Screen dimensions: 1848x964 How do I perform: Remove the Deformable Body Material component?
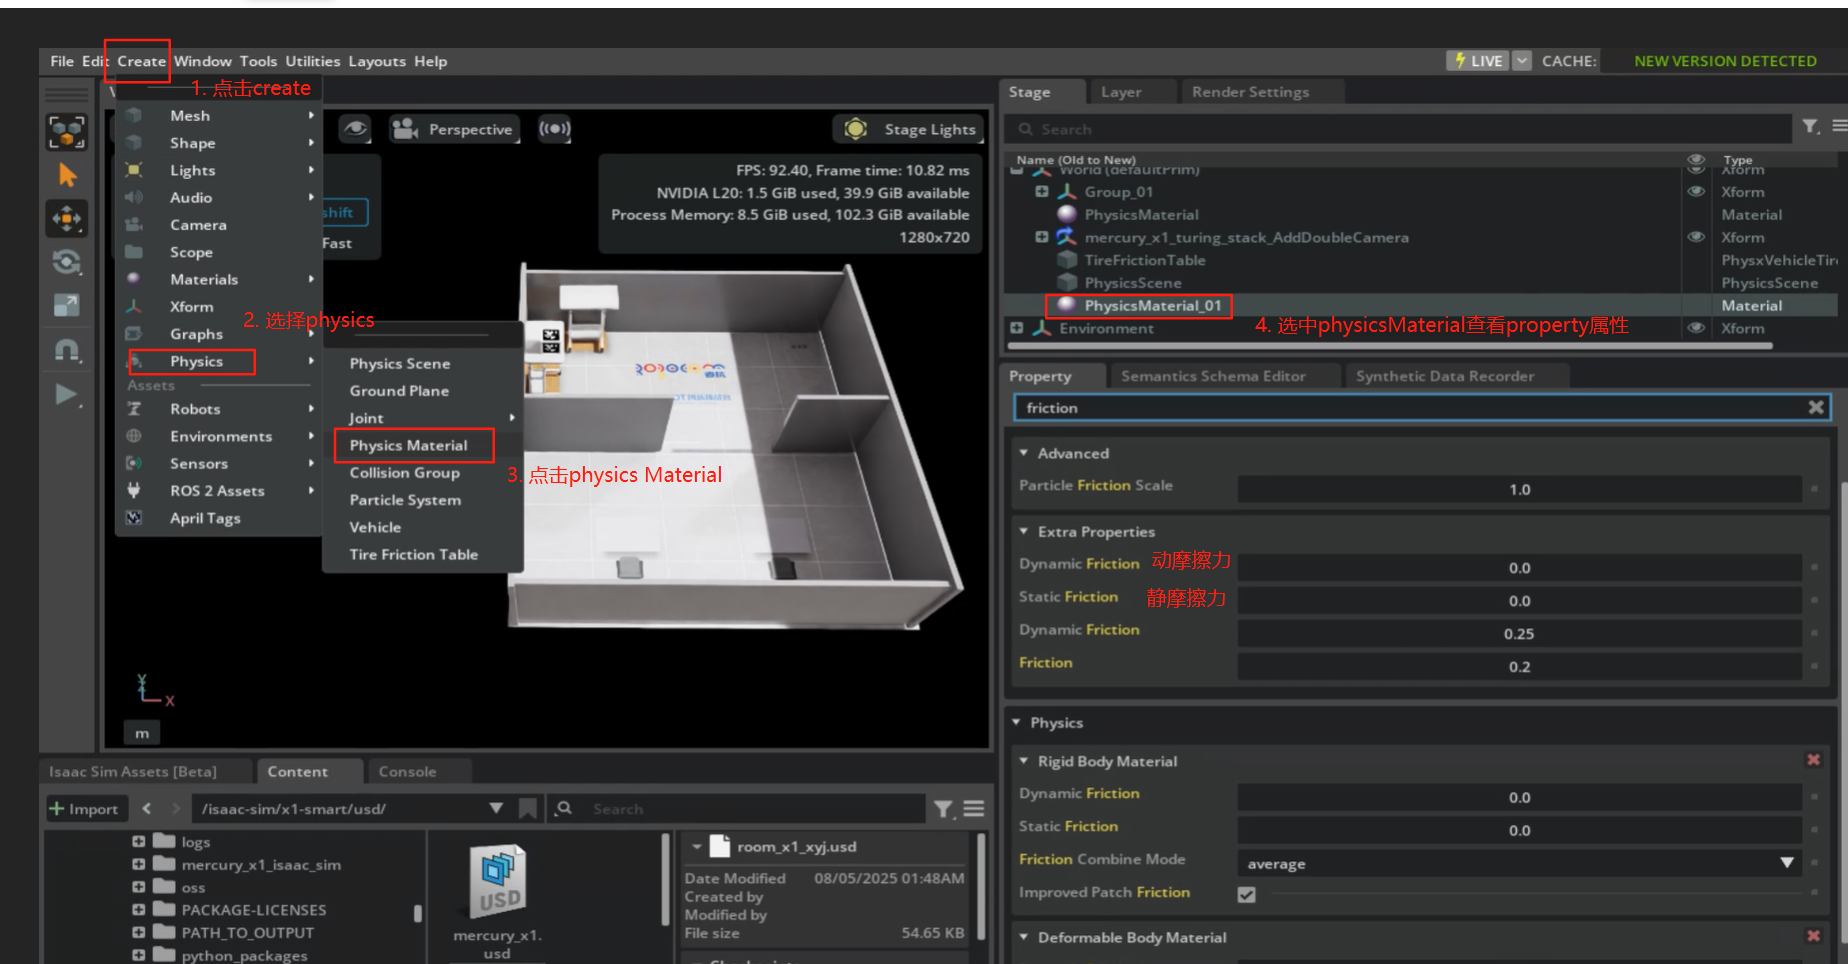click(x=1813, y=936)
